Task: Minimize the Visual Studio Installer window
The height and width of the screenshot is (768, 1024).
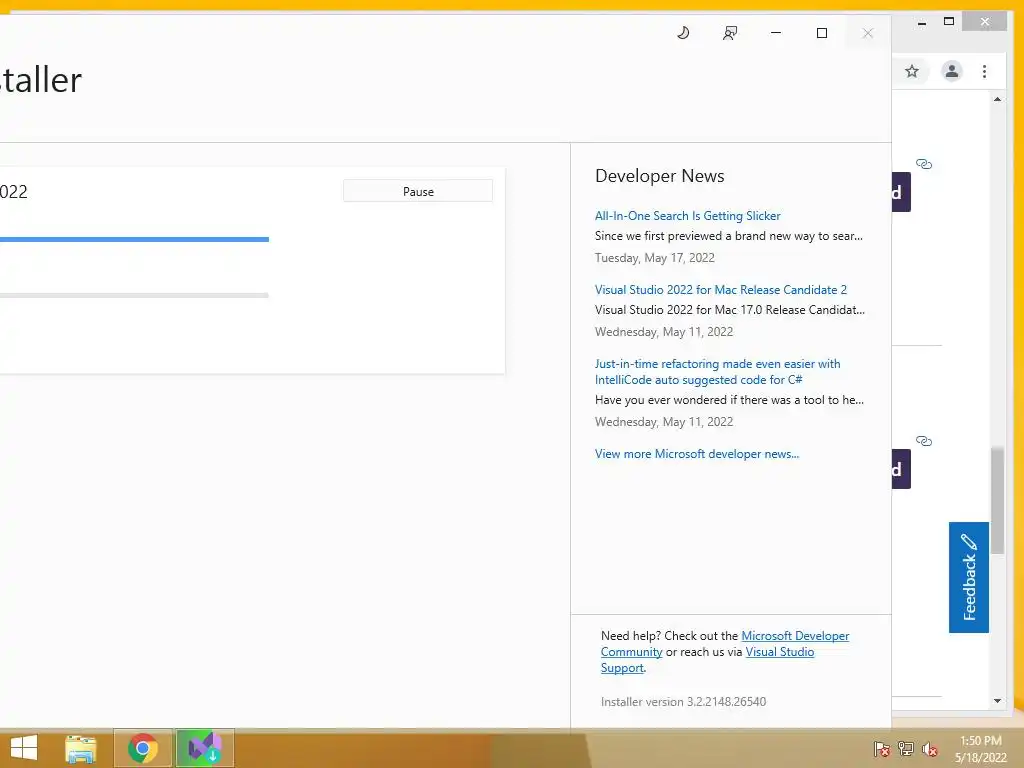Action: 776,33
